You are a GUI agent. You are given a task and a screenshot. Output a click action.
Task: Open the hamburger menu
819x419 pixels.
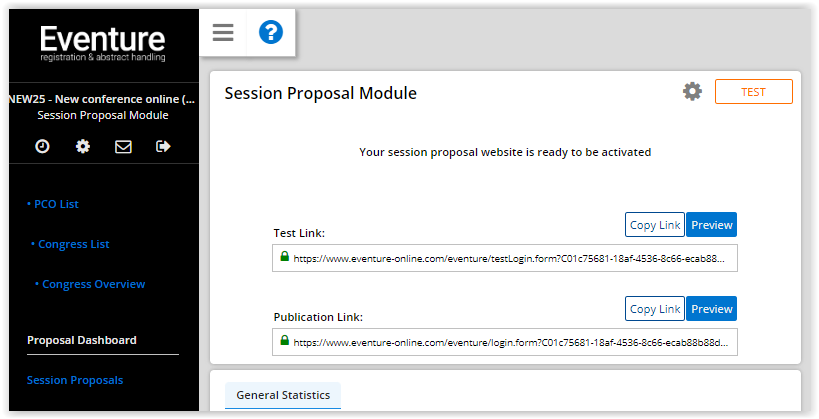pos(223,33)
